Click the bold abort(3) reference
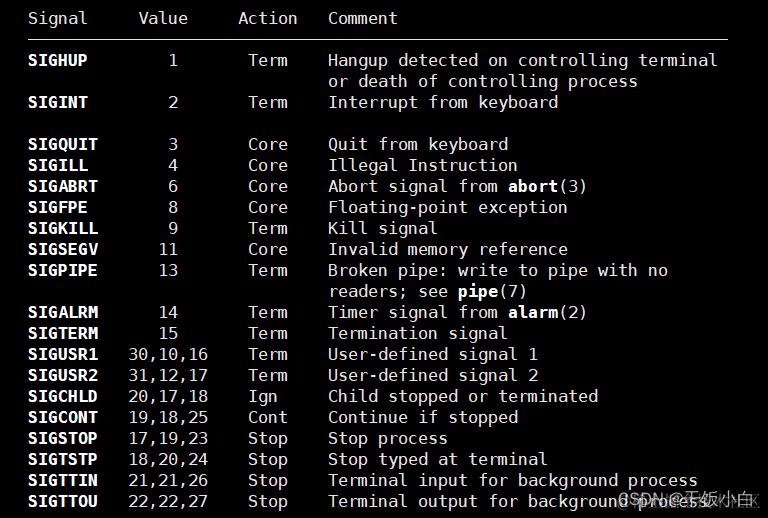The width and height of the screenshot is (768, 518). pos(547,187)
